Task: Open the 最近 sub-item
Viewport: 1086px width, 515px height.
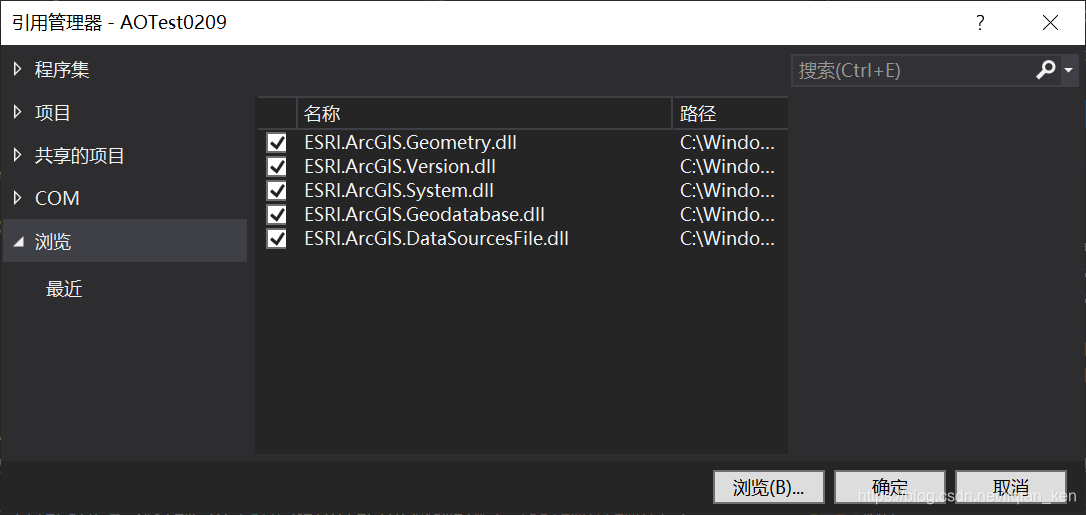Action: click(64, 289)
